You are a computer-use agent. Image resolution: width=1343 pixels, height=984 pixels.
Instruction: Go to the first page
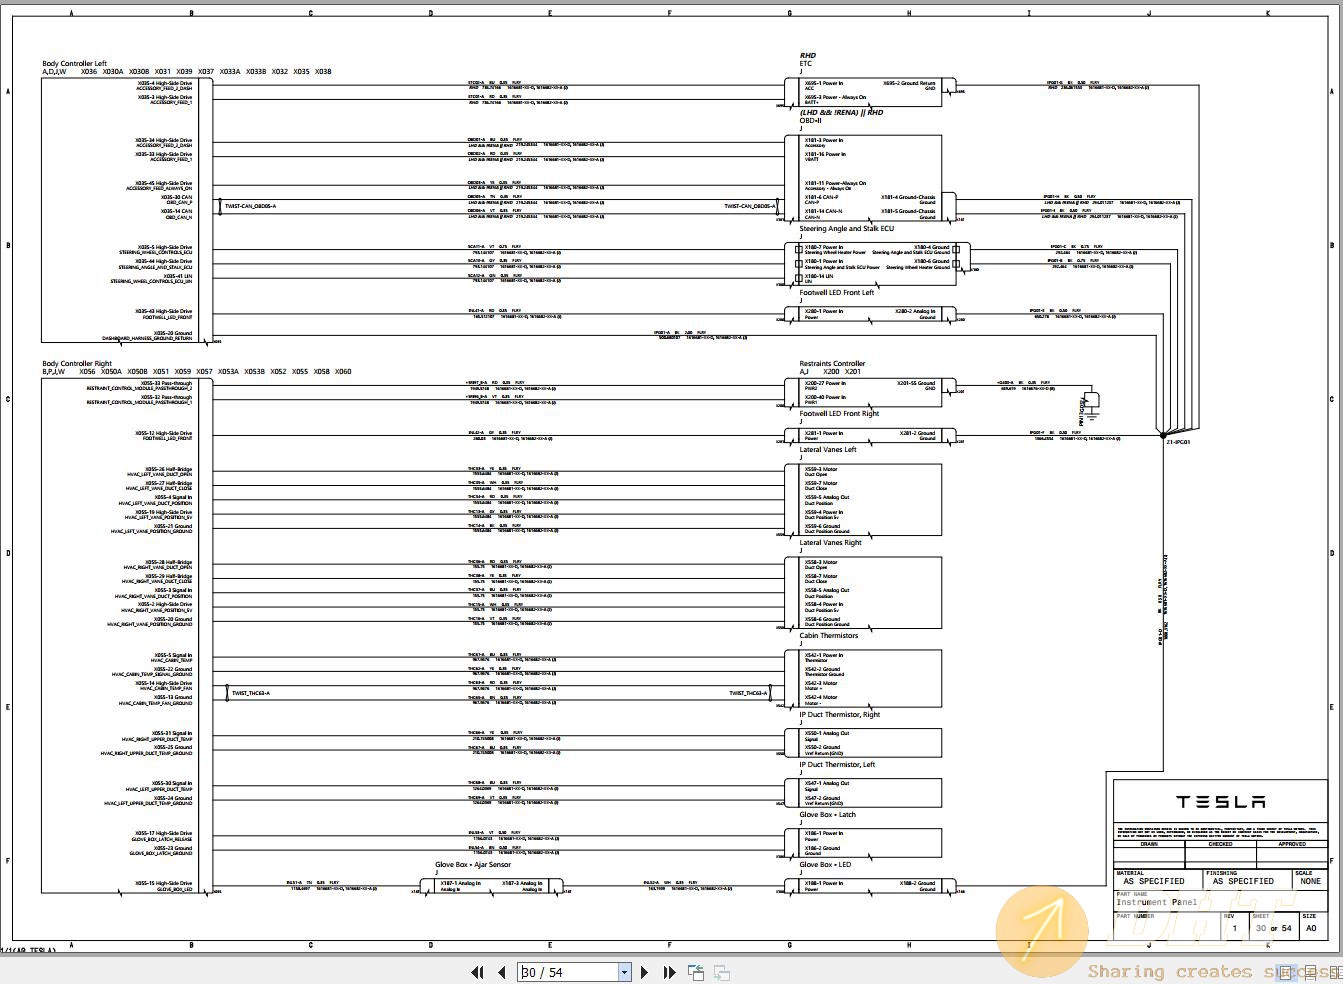[x=478, y=972]
